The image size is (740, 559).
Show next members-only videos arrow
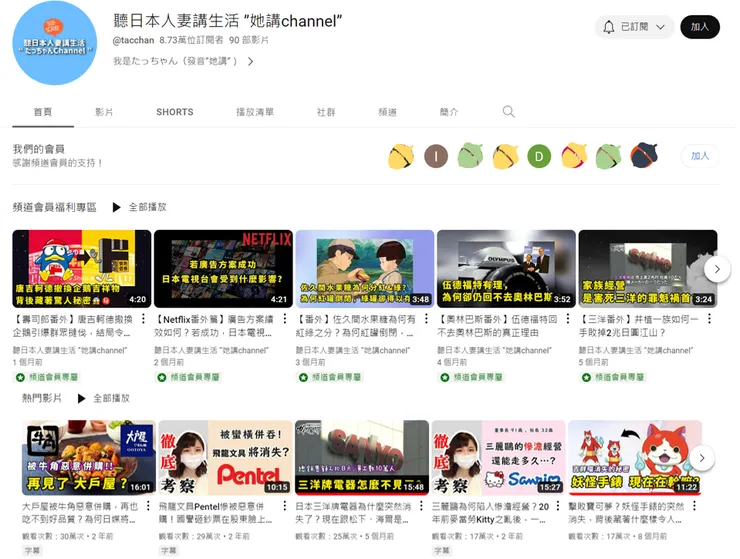717,269
